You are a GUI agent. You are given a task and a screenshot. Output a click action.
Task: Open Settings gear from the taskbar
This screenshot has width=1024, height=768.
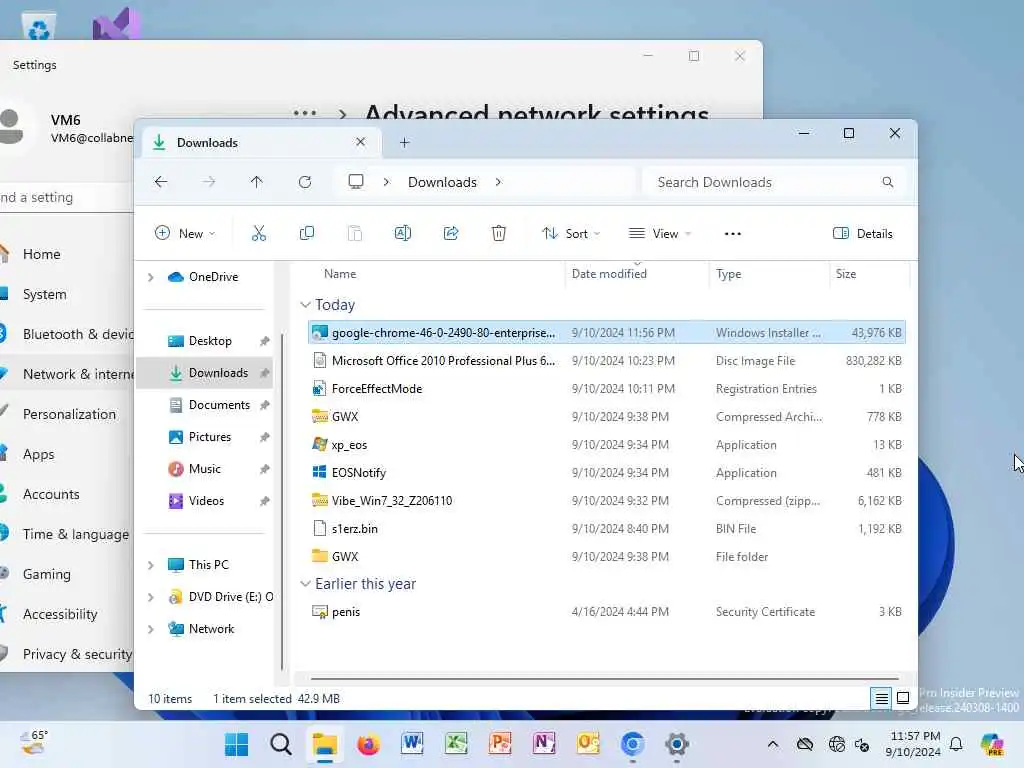[x=677, y=744]
